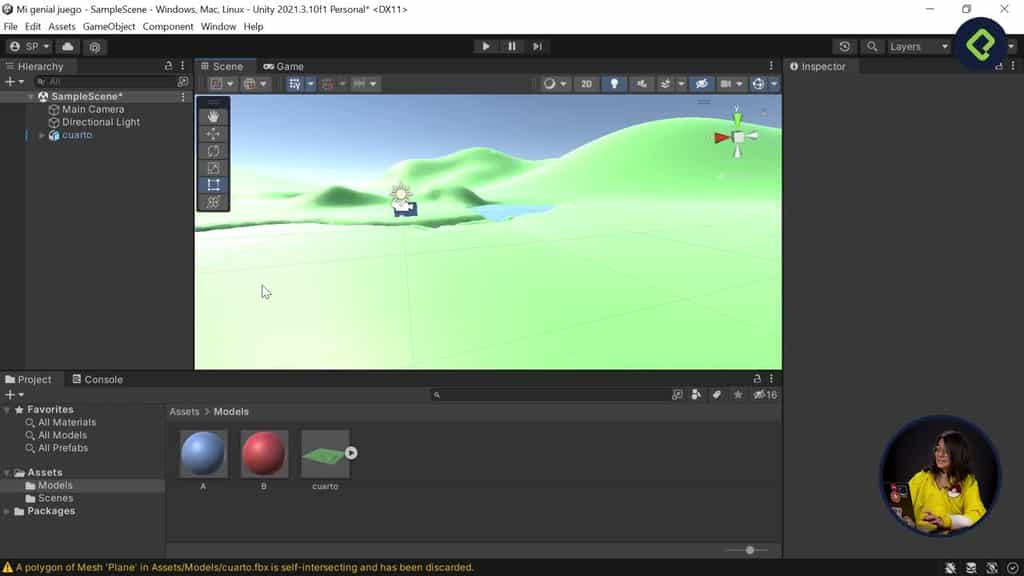Click the y-axis cone on the scene gizmo

point(737,120)
